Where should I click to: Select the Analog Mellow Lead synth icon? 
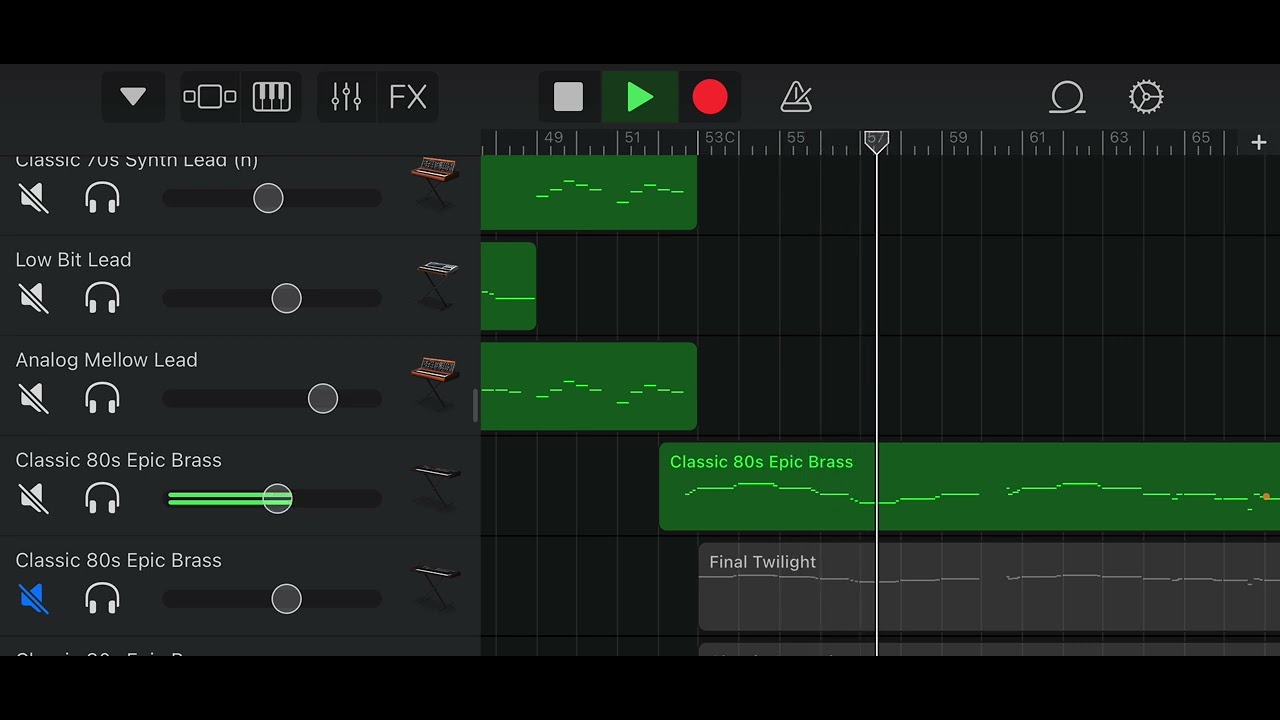[435, 384]
